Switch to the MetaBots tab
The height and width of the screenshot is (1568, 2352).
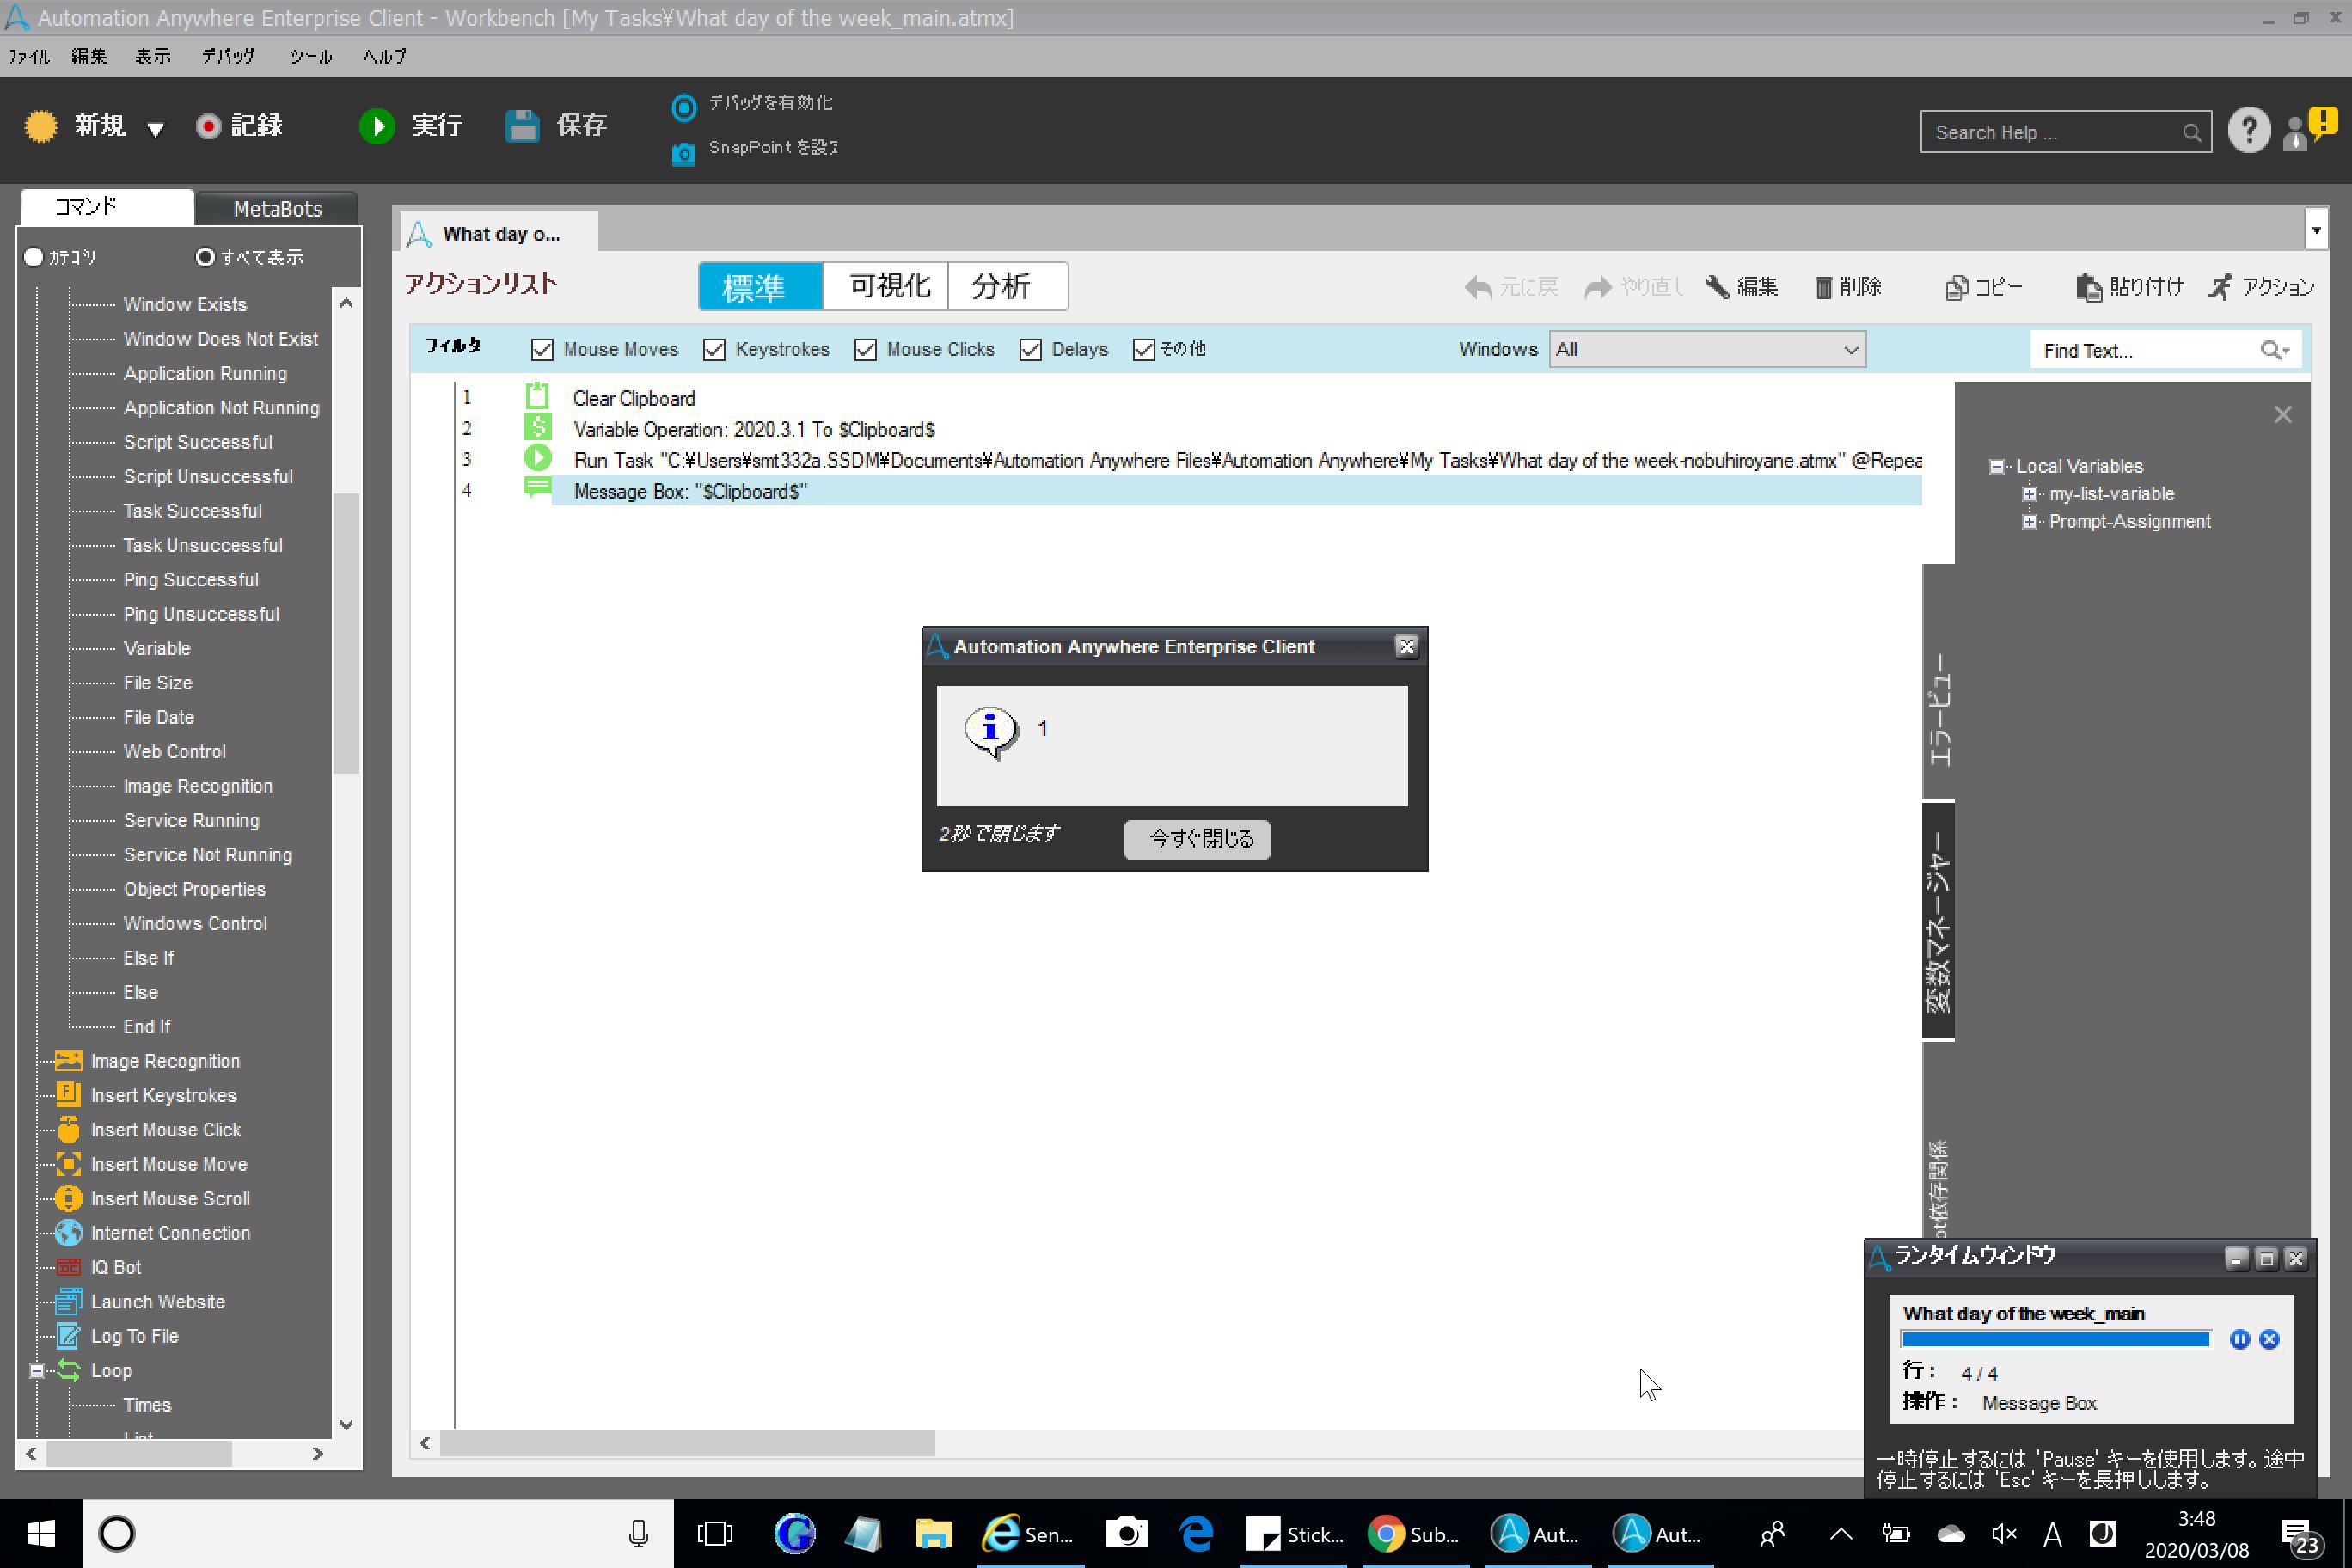click(277, 208)
